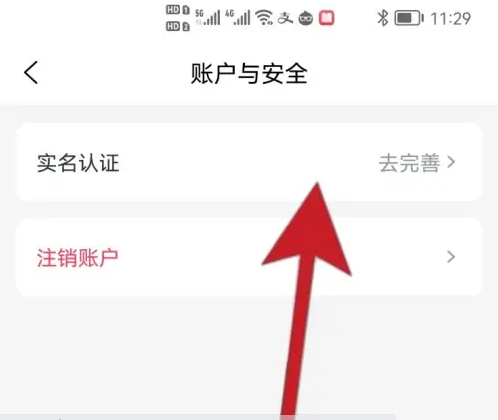Expand the chevron beside 去完善

tap(451, 162)
